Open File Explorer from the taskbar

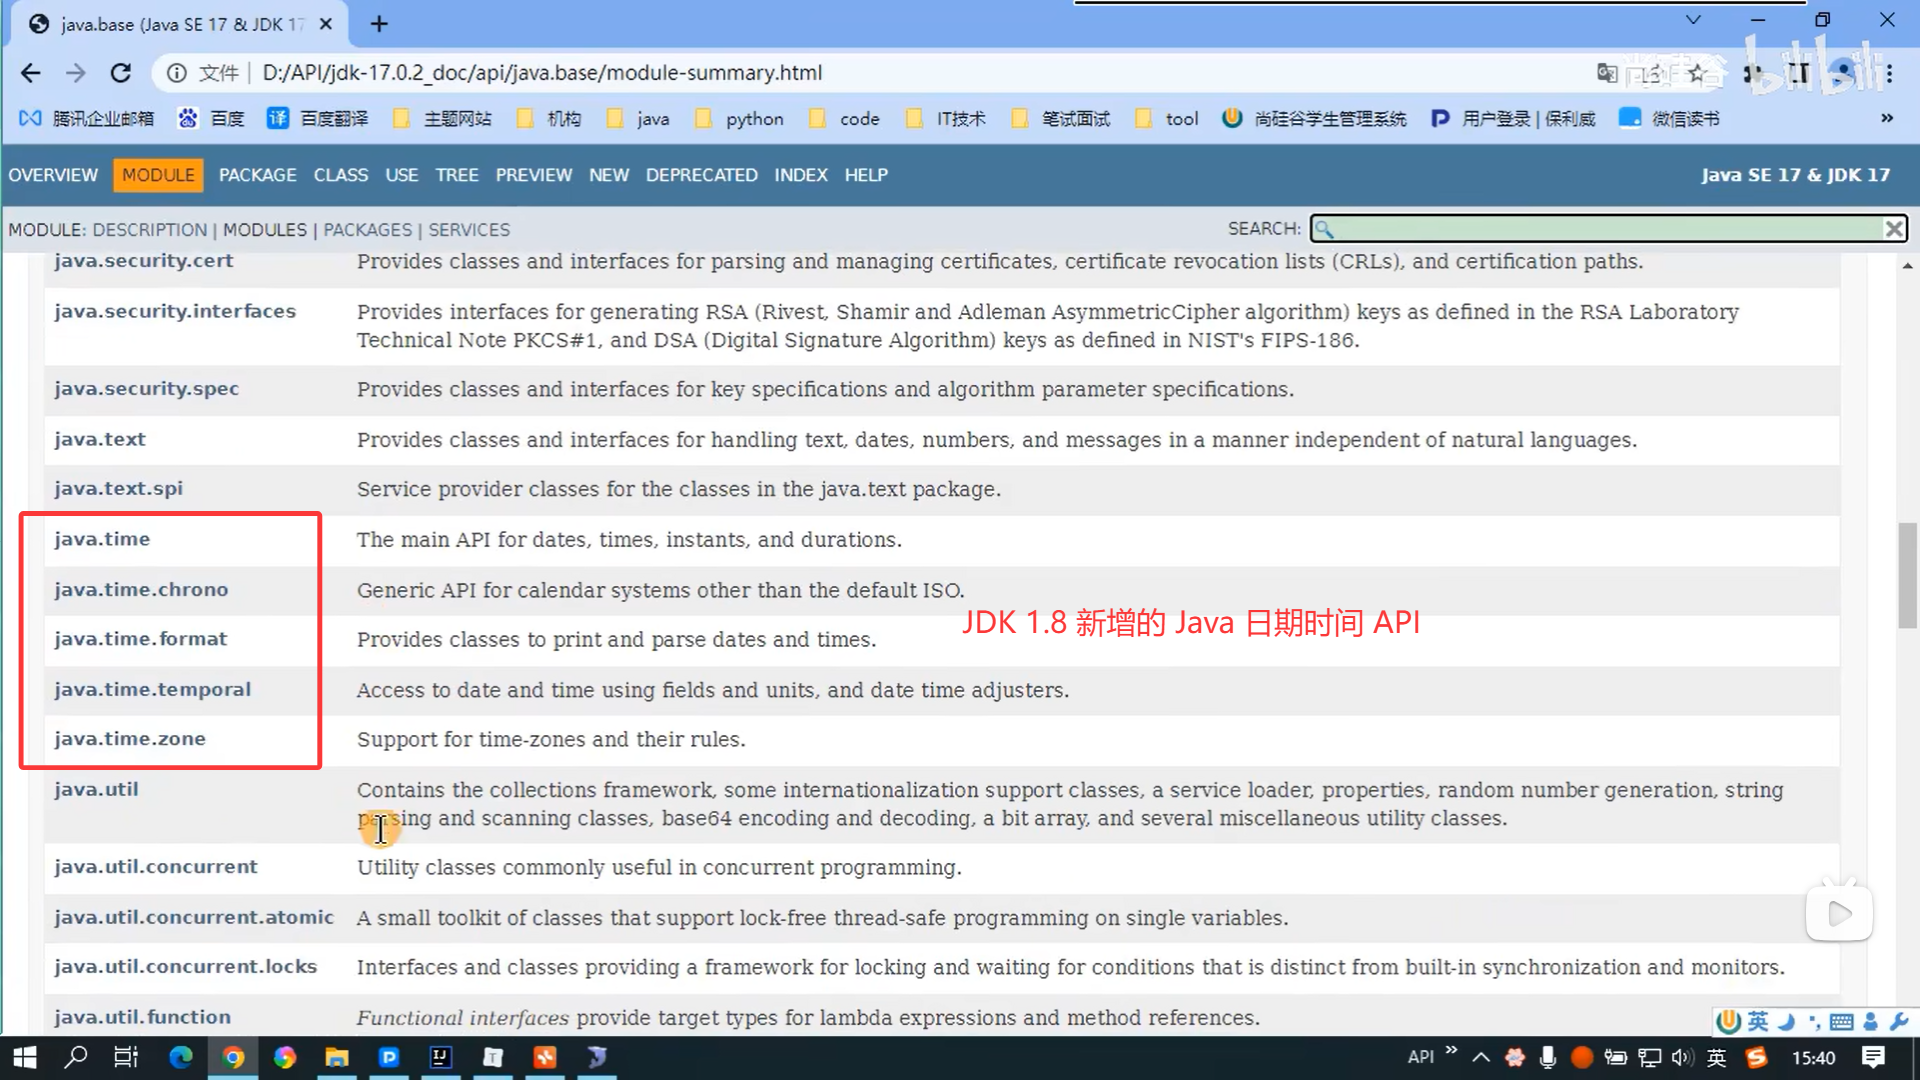pos(337,1057)
